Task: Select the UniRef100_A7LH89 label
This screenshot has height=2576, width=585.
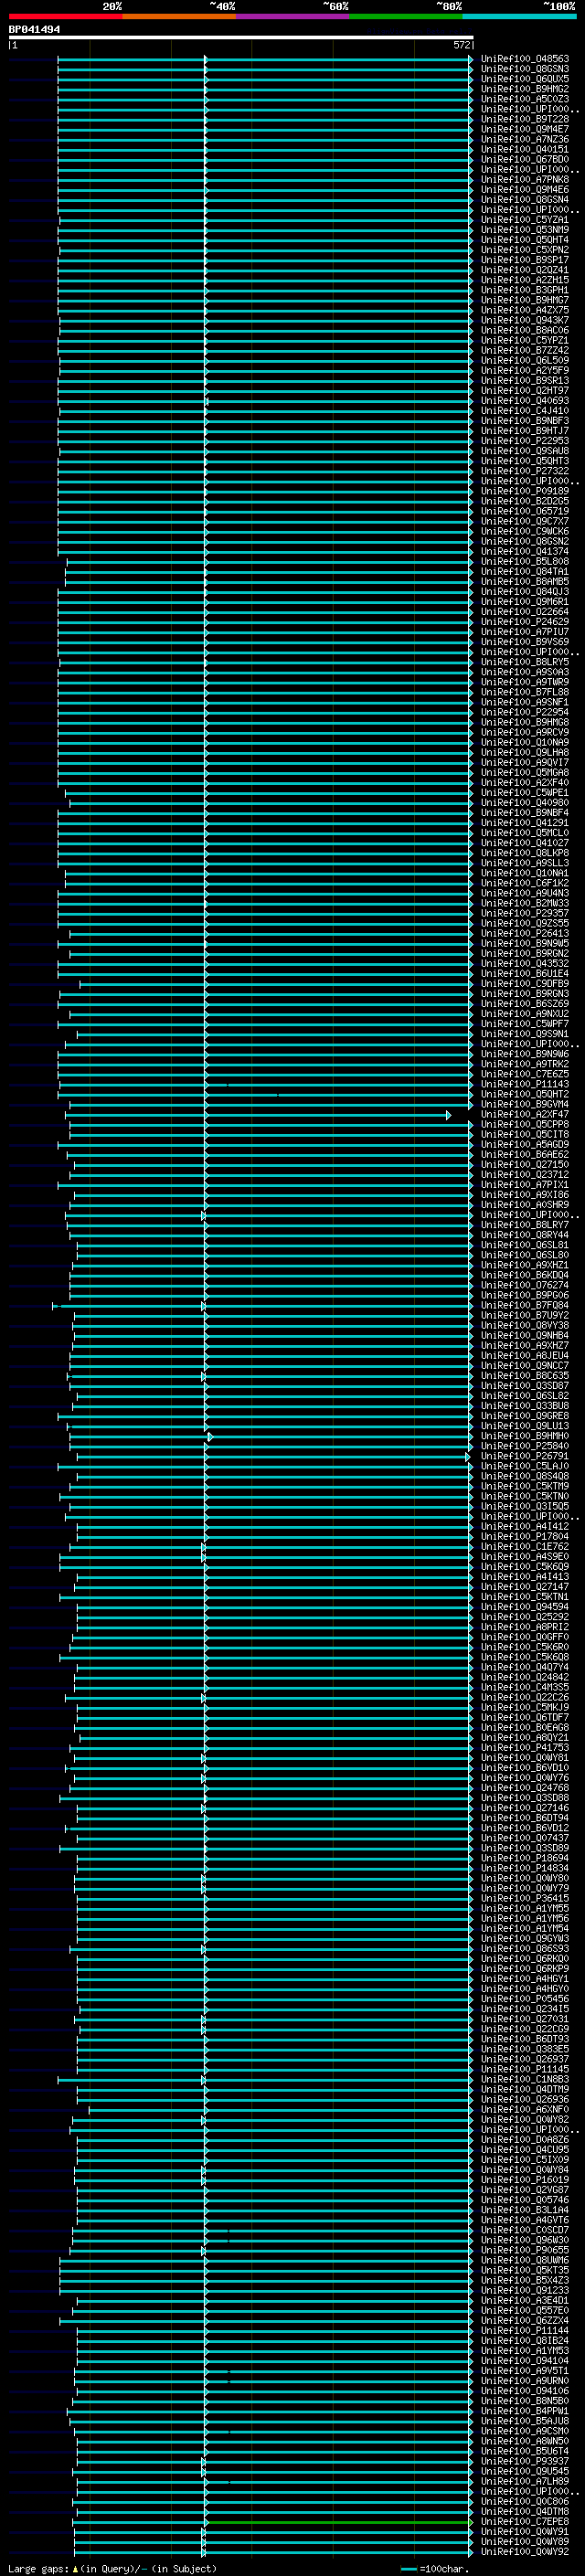Action: tap(525, 2481)
